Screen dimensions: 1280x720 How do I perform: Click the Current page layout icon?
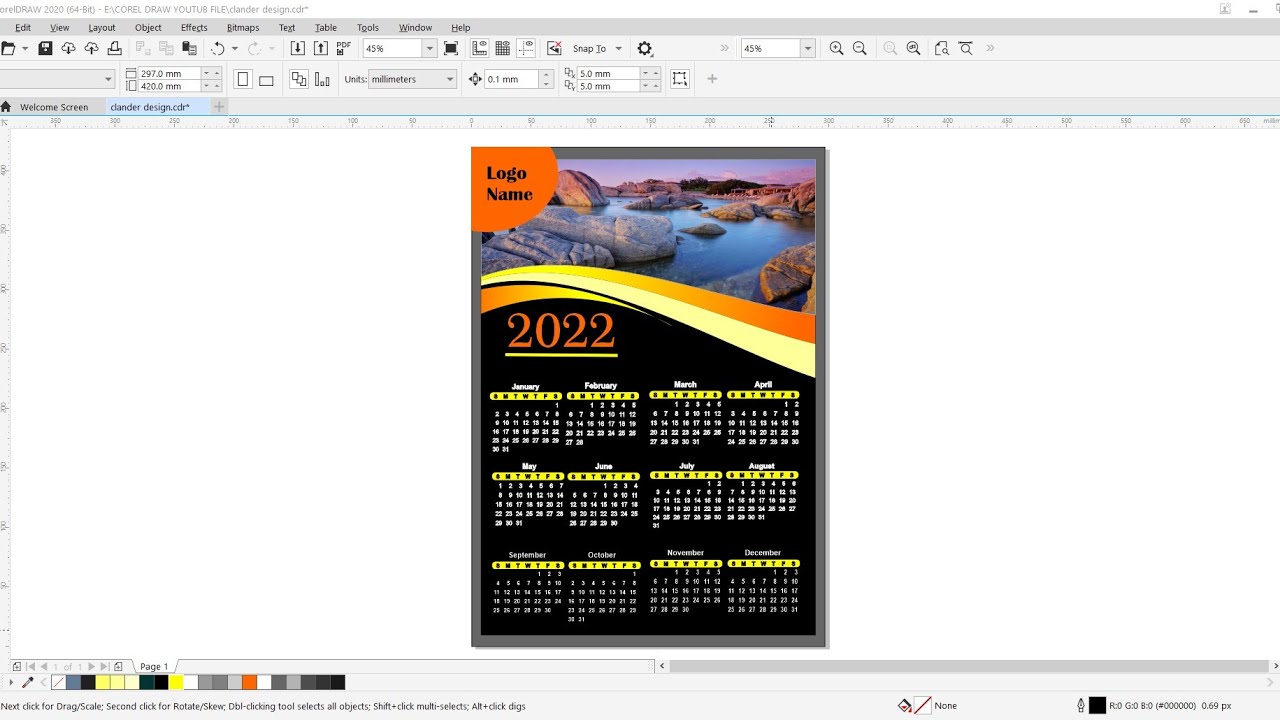point(322,79)
